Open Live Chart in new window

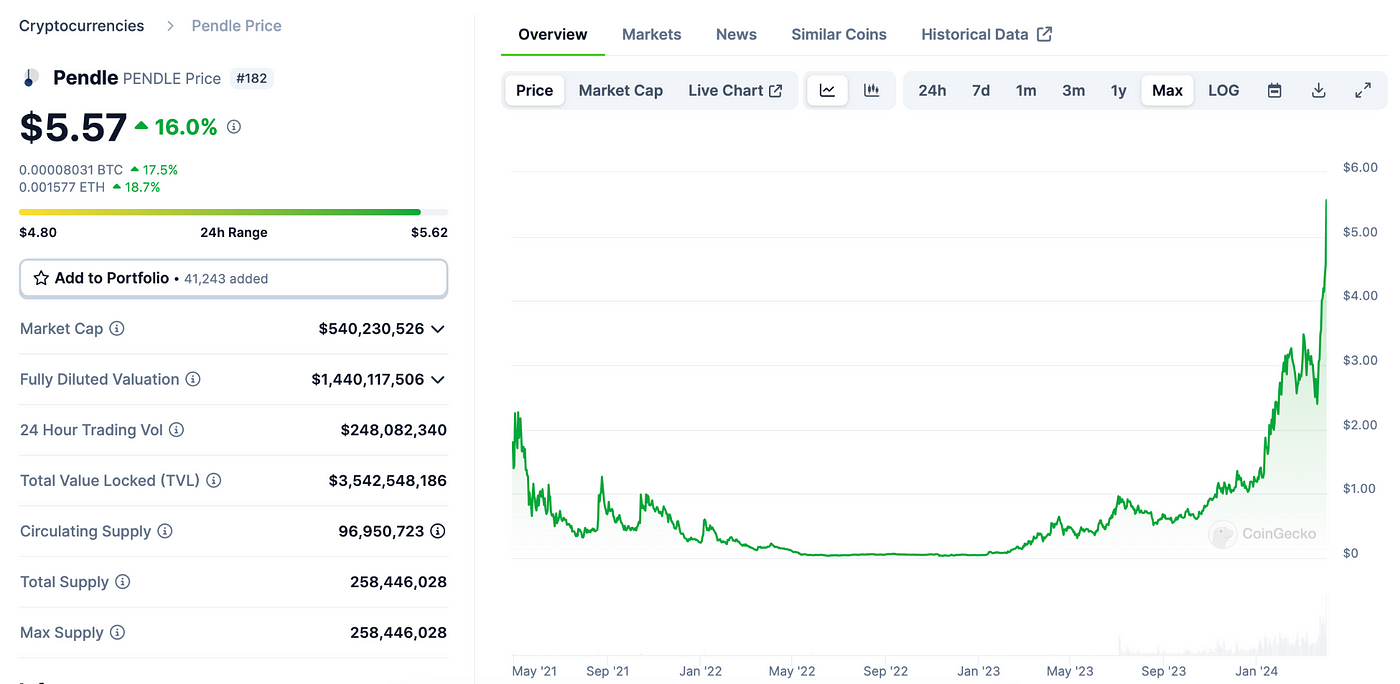pyautogui.click(x=734, y=90)
